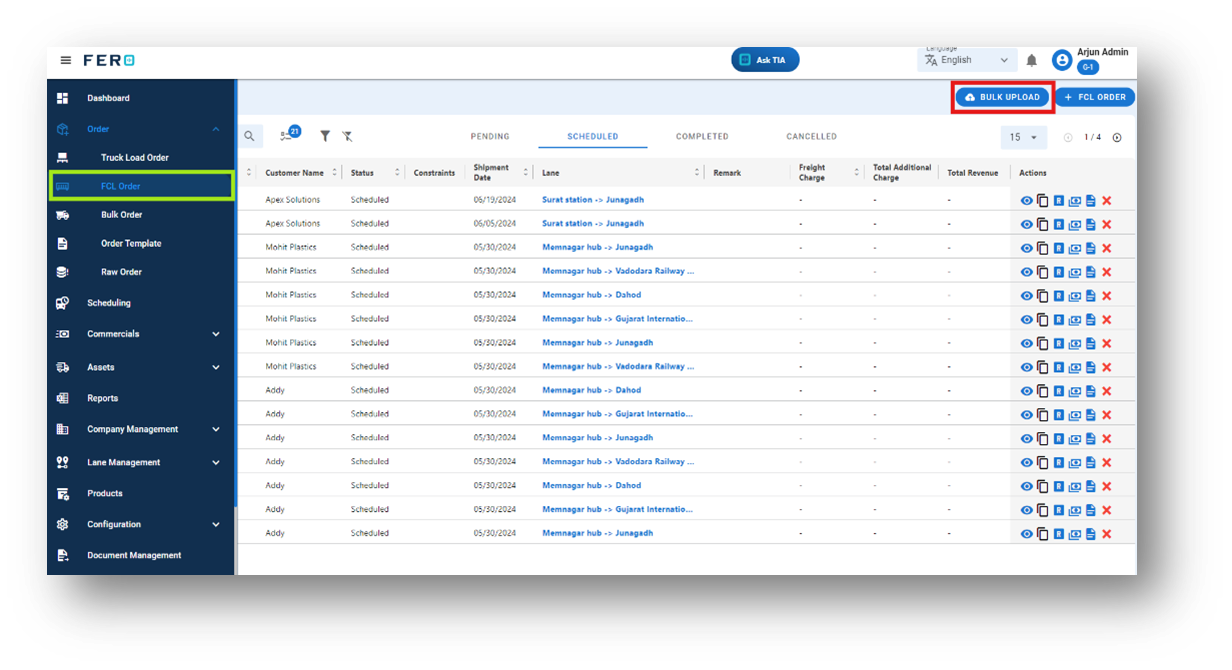1232x670 pixels.
Task: Sort by Freight Charge column
Action: coord(856,173)
